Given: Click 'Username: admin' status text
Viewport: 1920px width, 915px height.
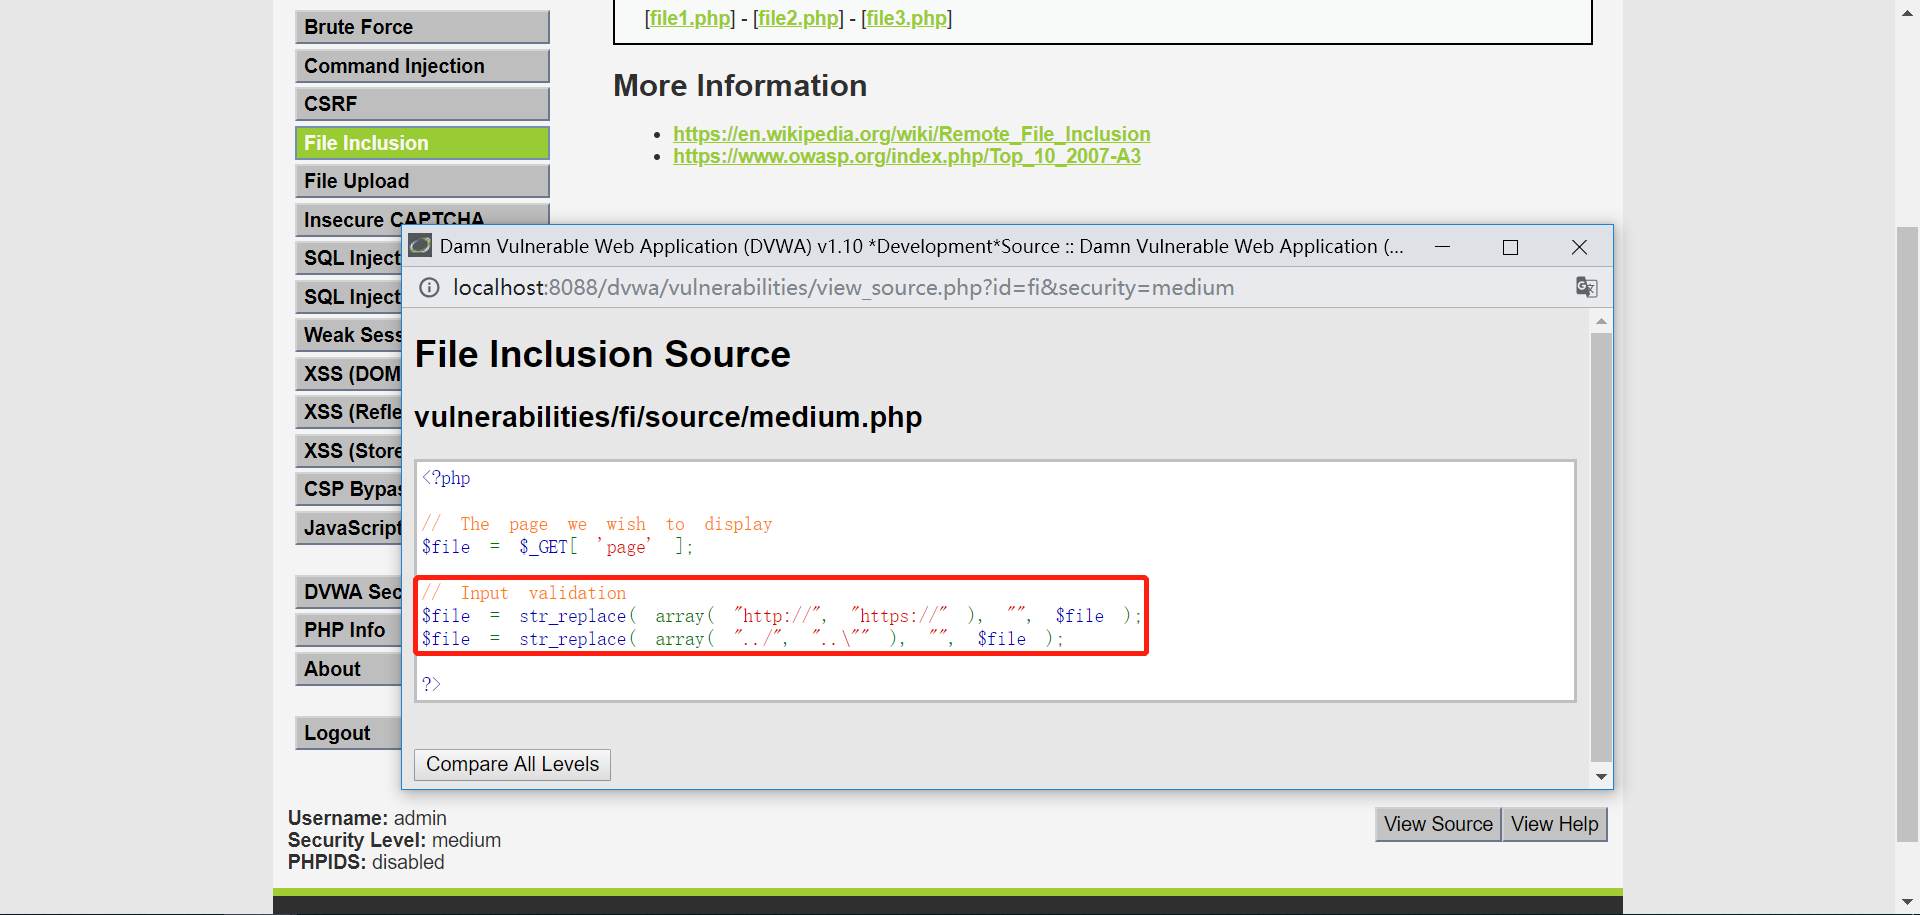Looking at the screenshot, I should (367, 818).
